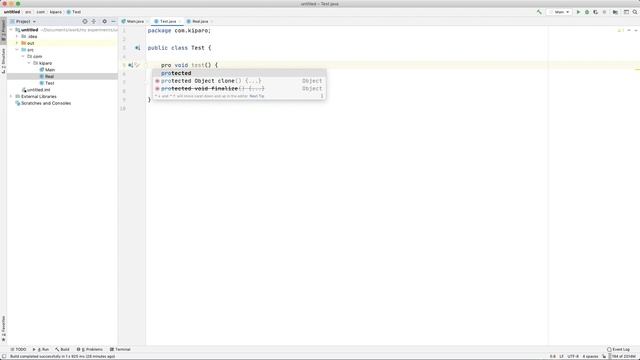Viewport: 640px width, 360px height.
Task: Open the TODO tool window
Action: pos(18,349)
